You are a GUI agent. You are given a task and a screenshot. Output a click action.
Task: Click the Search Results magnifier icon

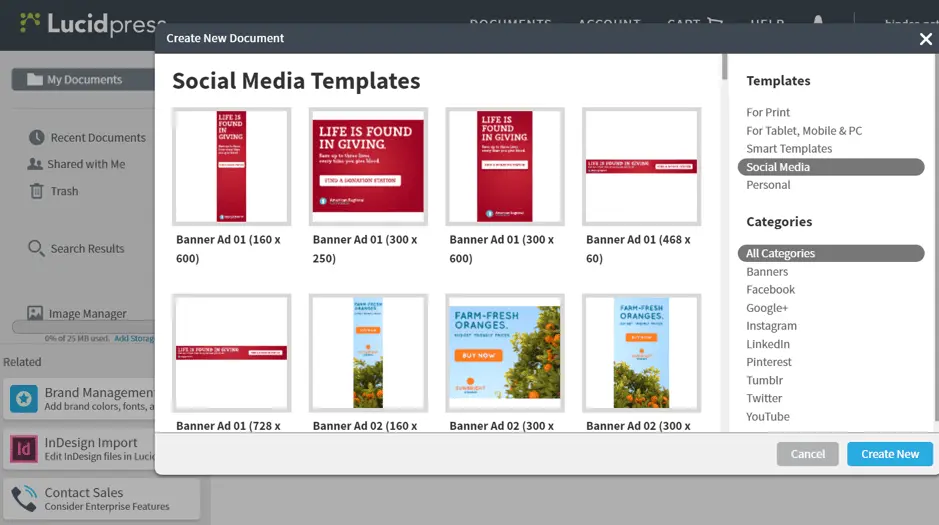click(x=36, y=248)
